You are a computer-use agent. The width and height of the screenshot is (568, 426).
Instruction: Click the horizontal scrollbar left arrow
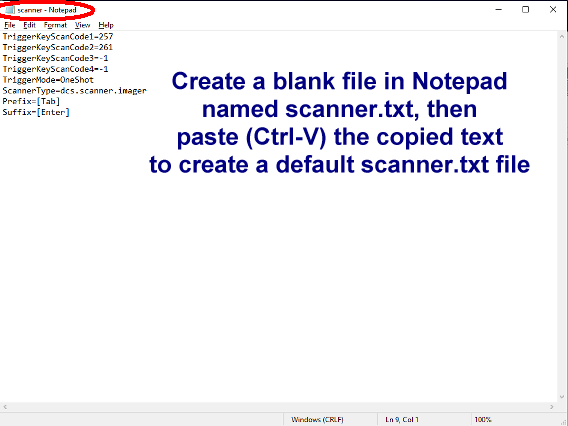click(x=5, y=407)
